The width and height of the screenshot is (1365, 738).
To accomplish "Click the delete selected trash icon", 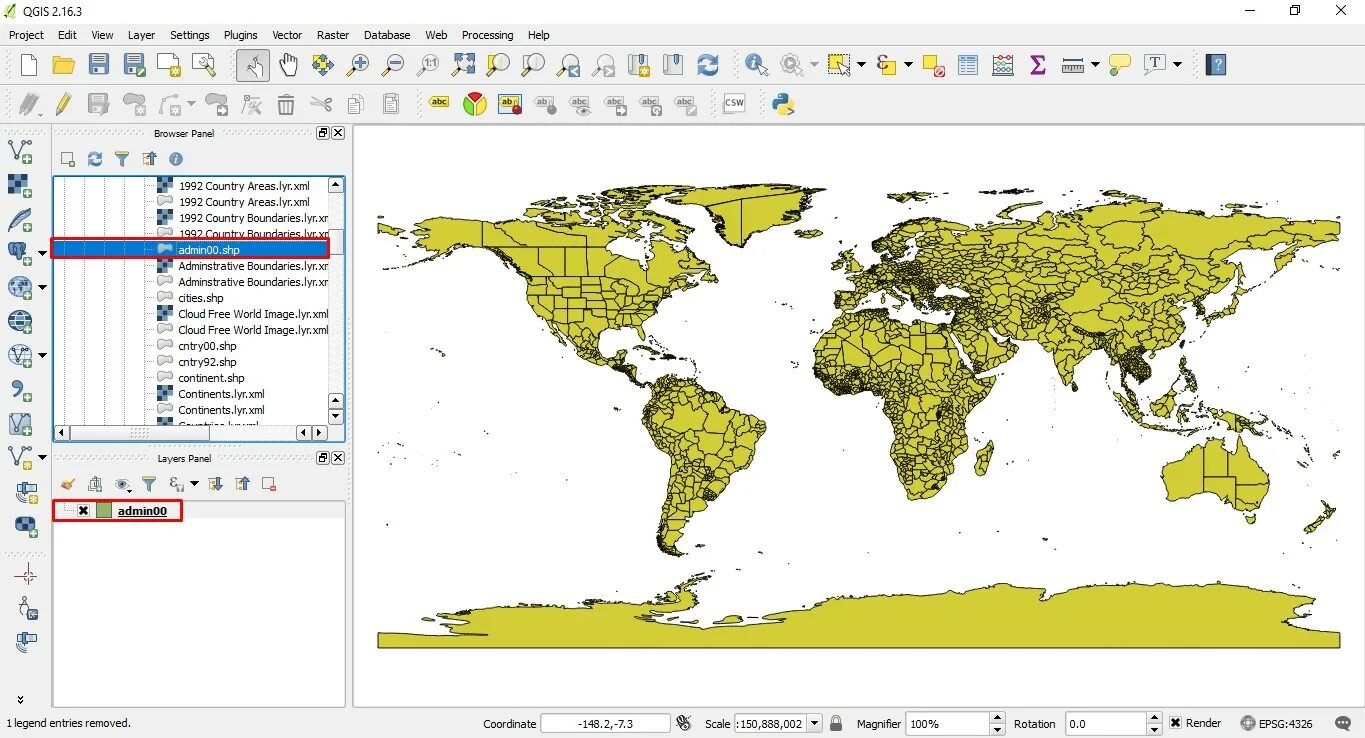I will pos(286,104).
